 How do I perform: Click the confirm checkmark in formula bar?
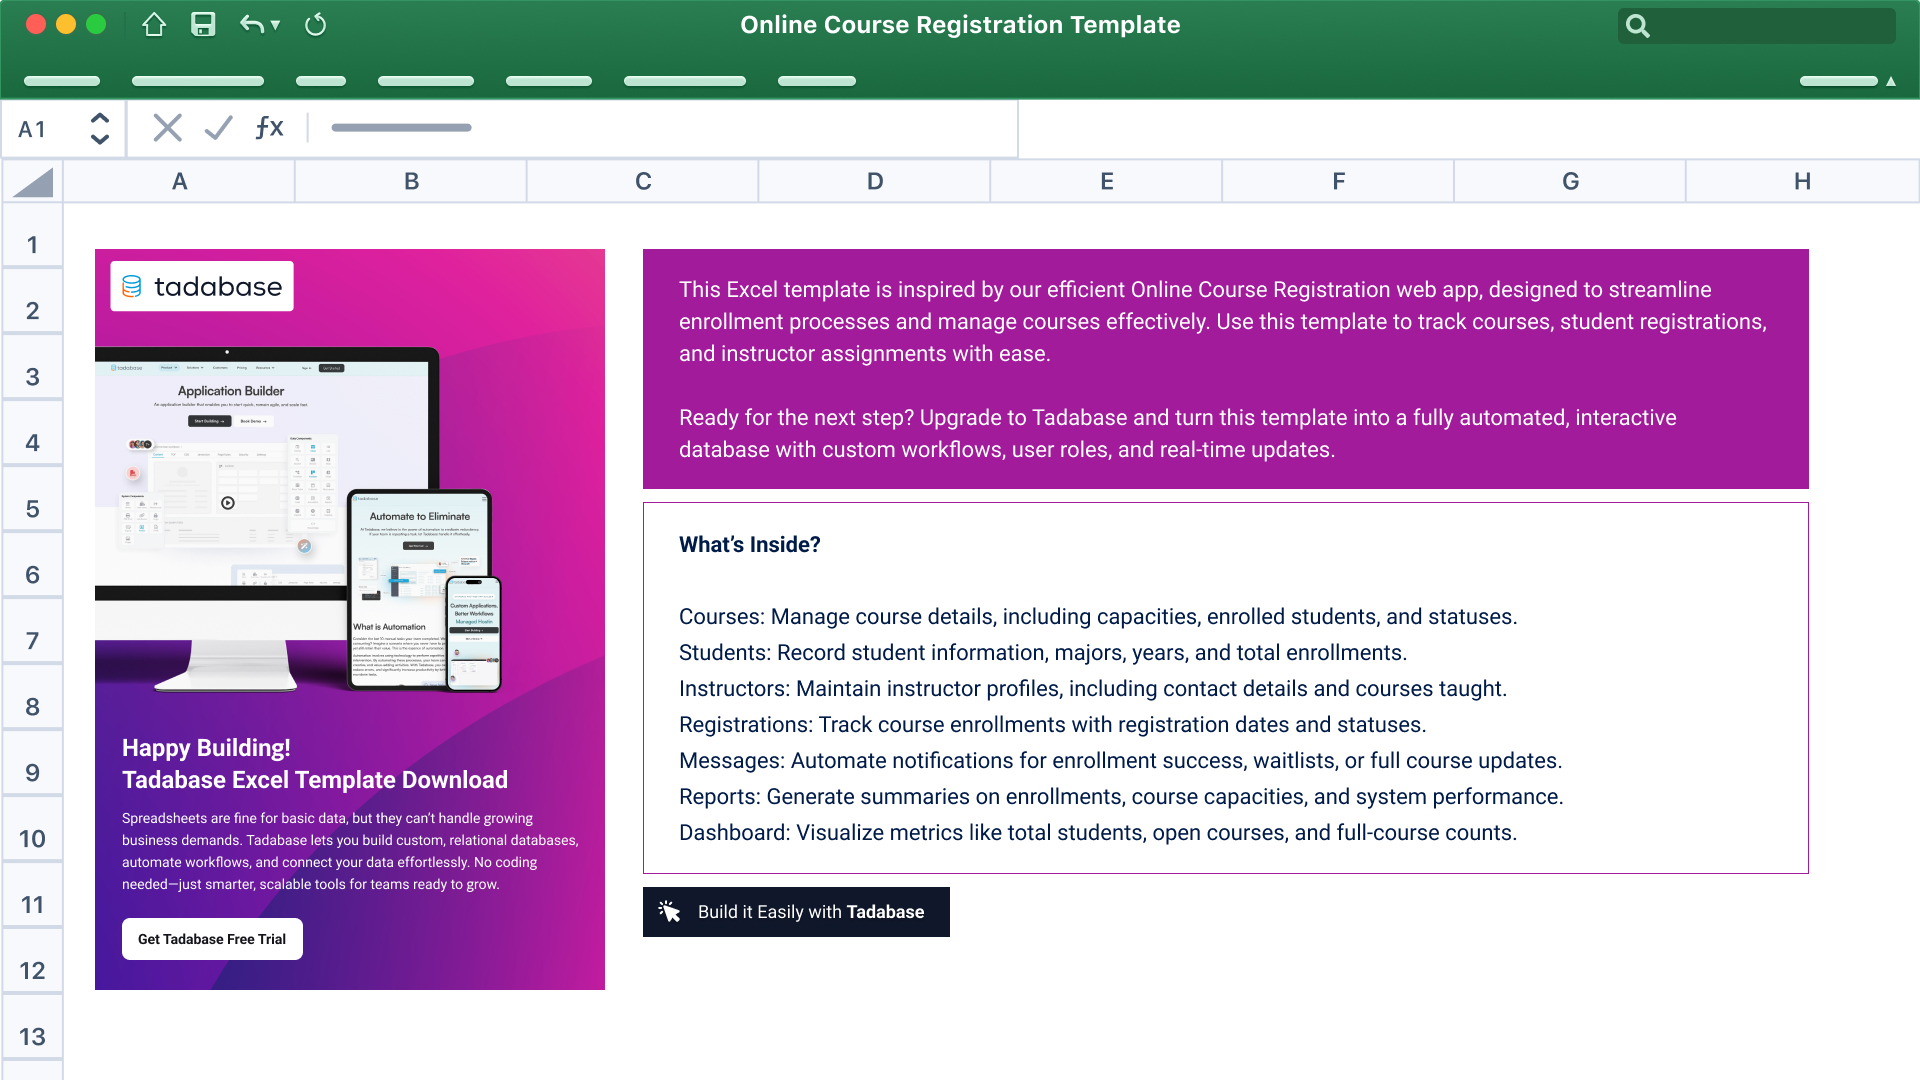click(x=218, y=128)
